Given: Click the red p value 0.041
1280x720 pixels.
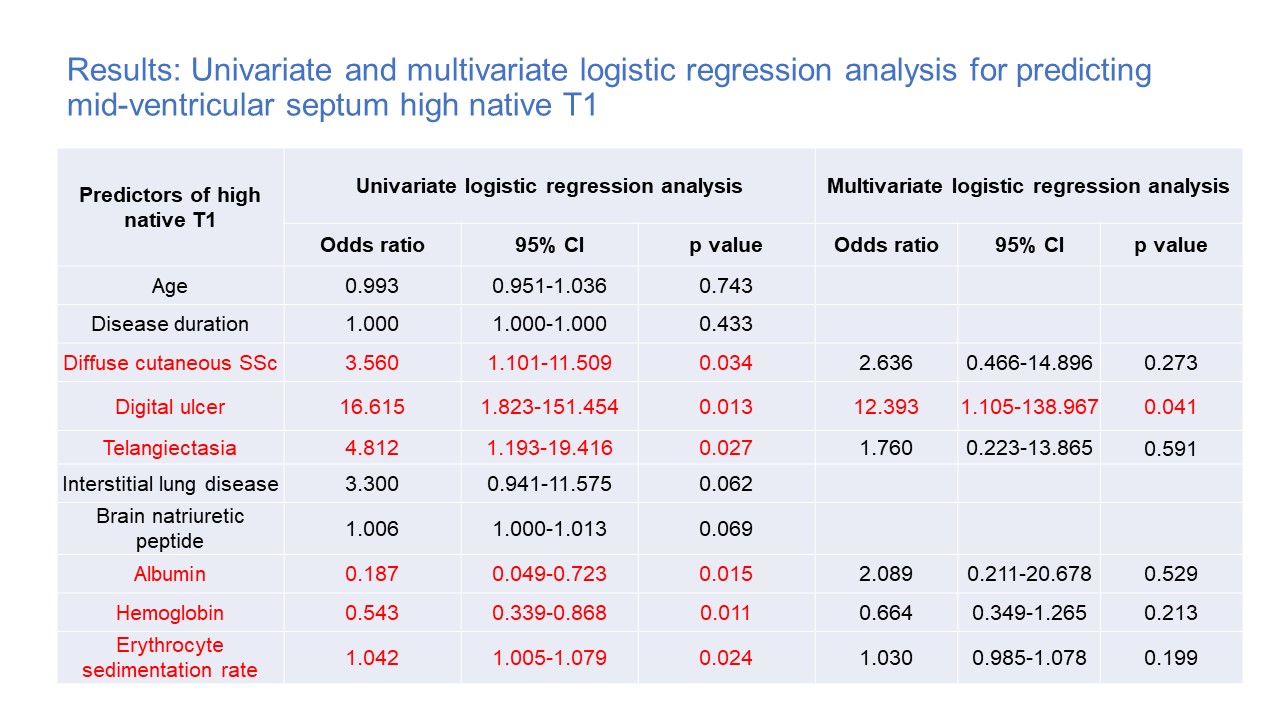Looking at the screenshot, I should [x=1170, y=407].
